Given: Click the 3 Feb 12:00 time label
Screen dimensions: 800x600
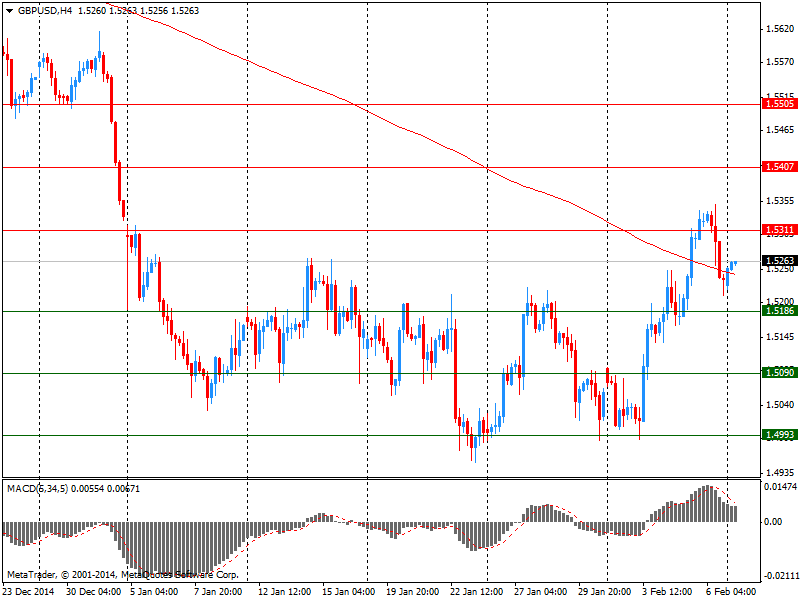Looking at the screenshot, I should (x=666, y=592).
